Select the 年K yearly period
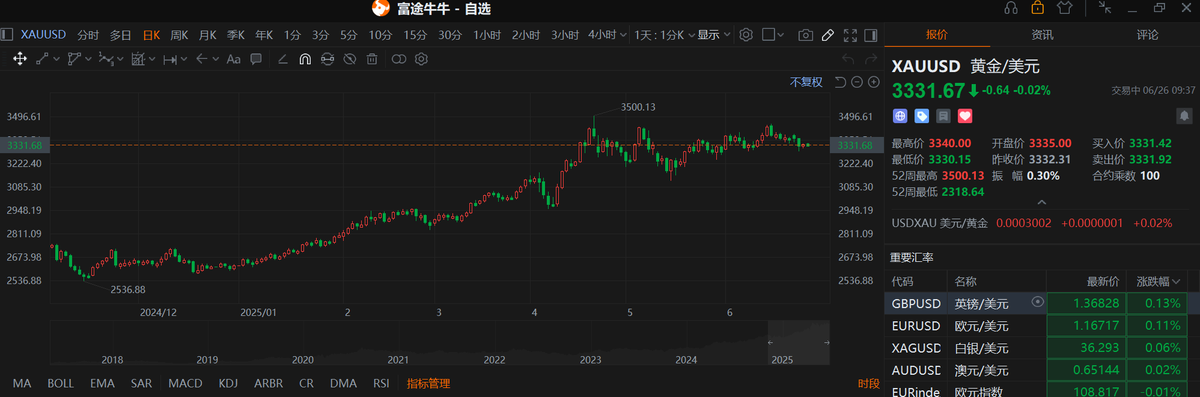1200x397 pixels. (264, 35)
